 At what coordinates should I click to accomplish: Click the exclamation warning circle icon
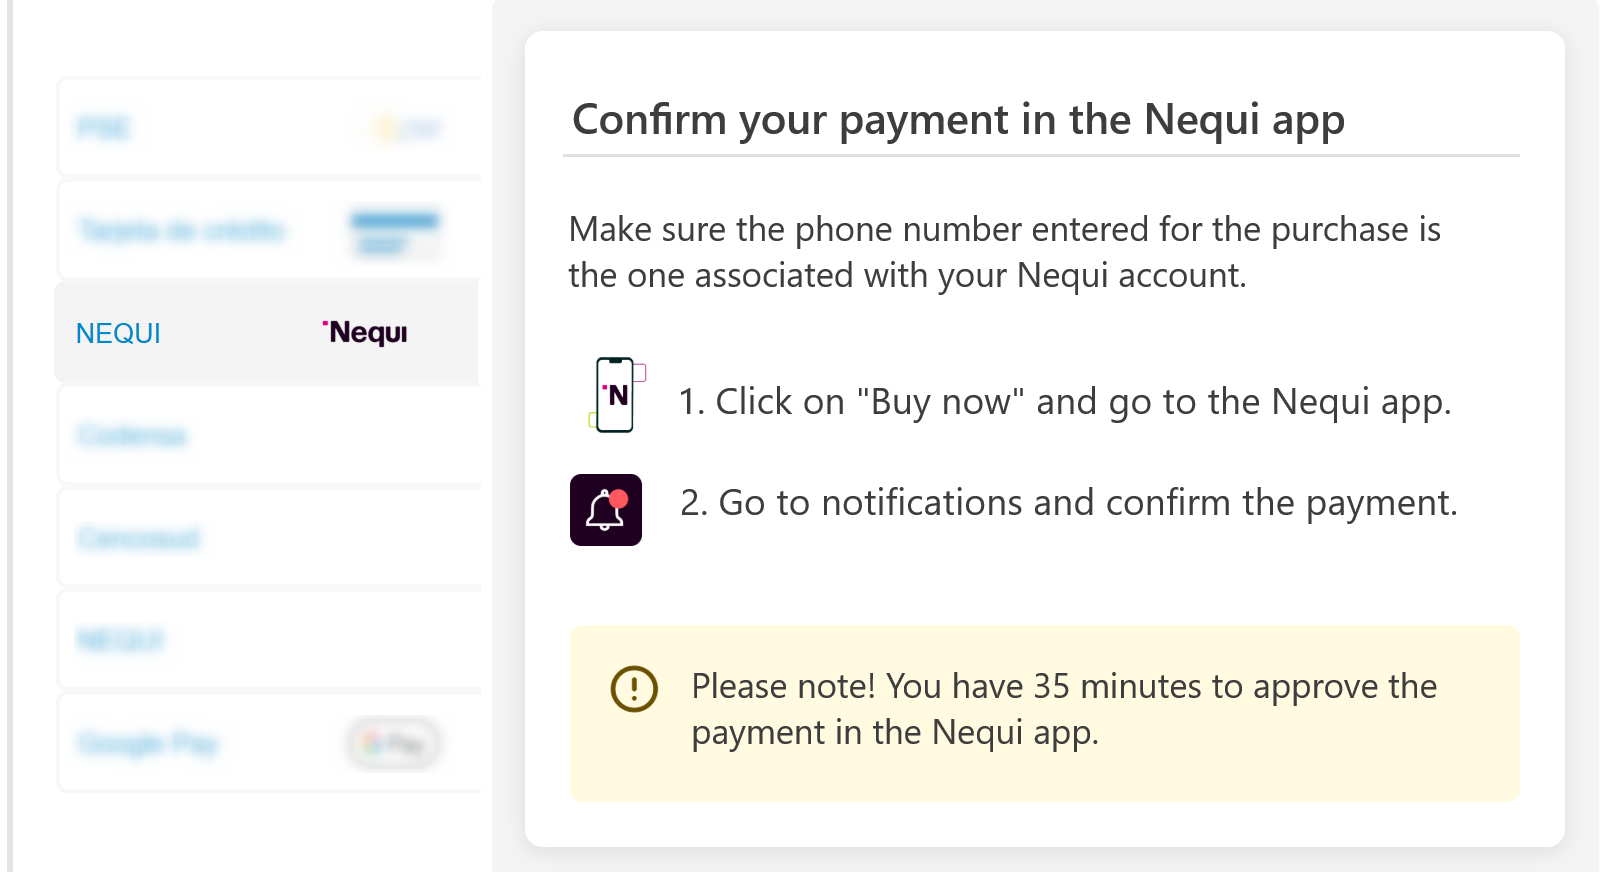pyautogui.click(x=634, y=689)
